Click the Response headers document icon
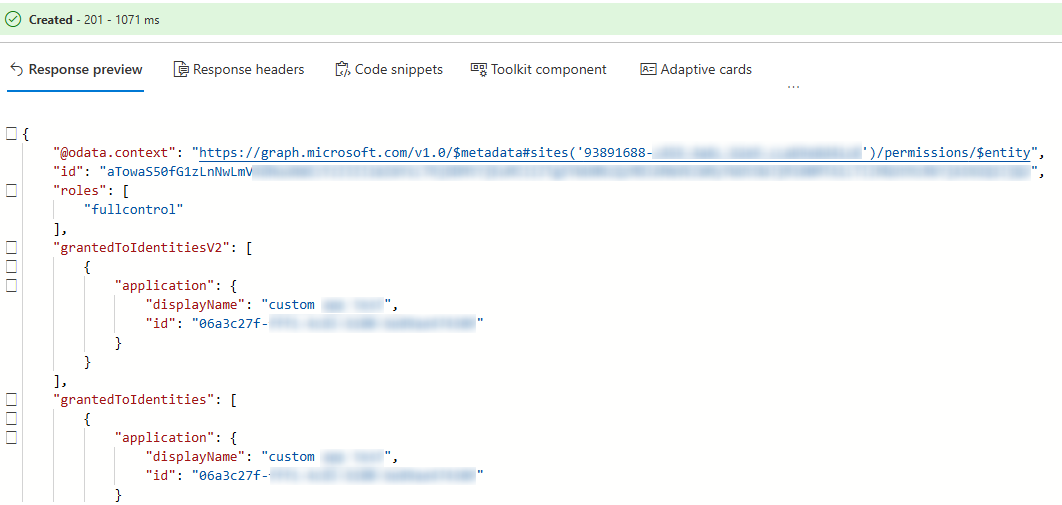 181,70
